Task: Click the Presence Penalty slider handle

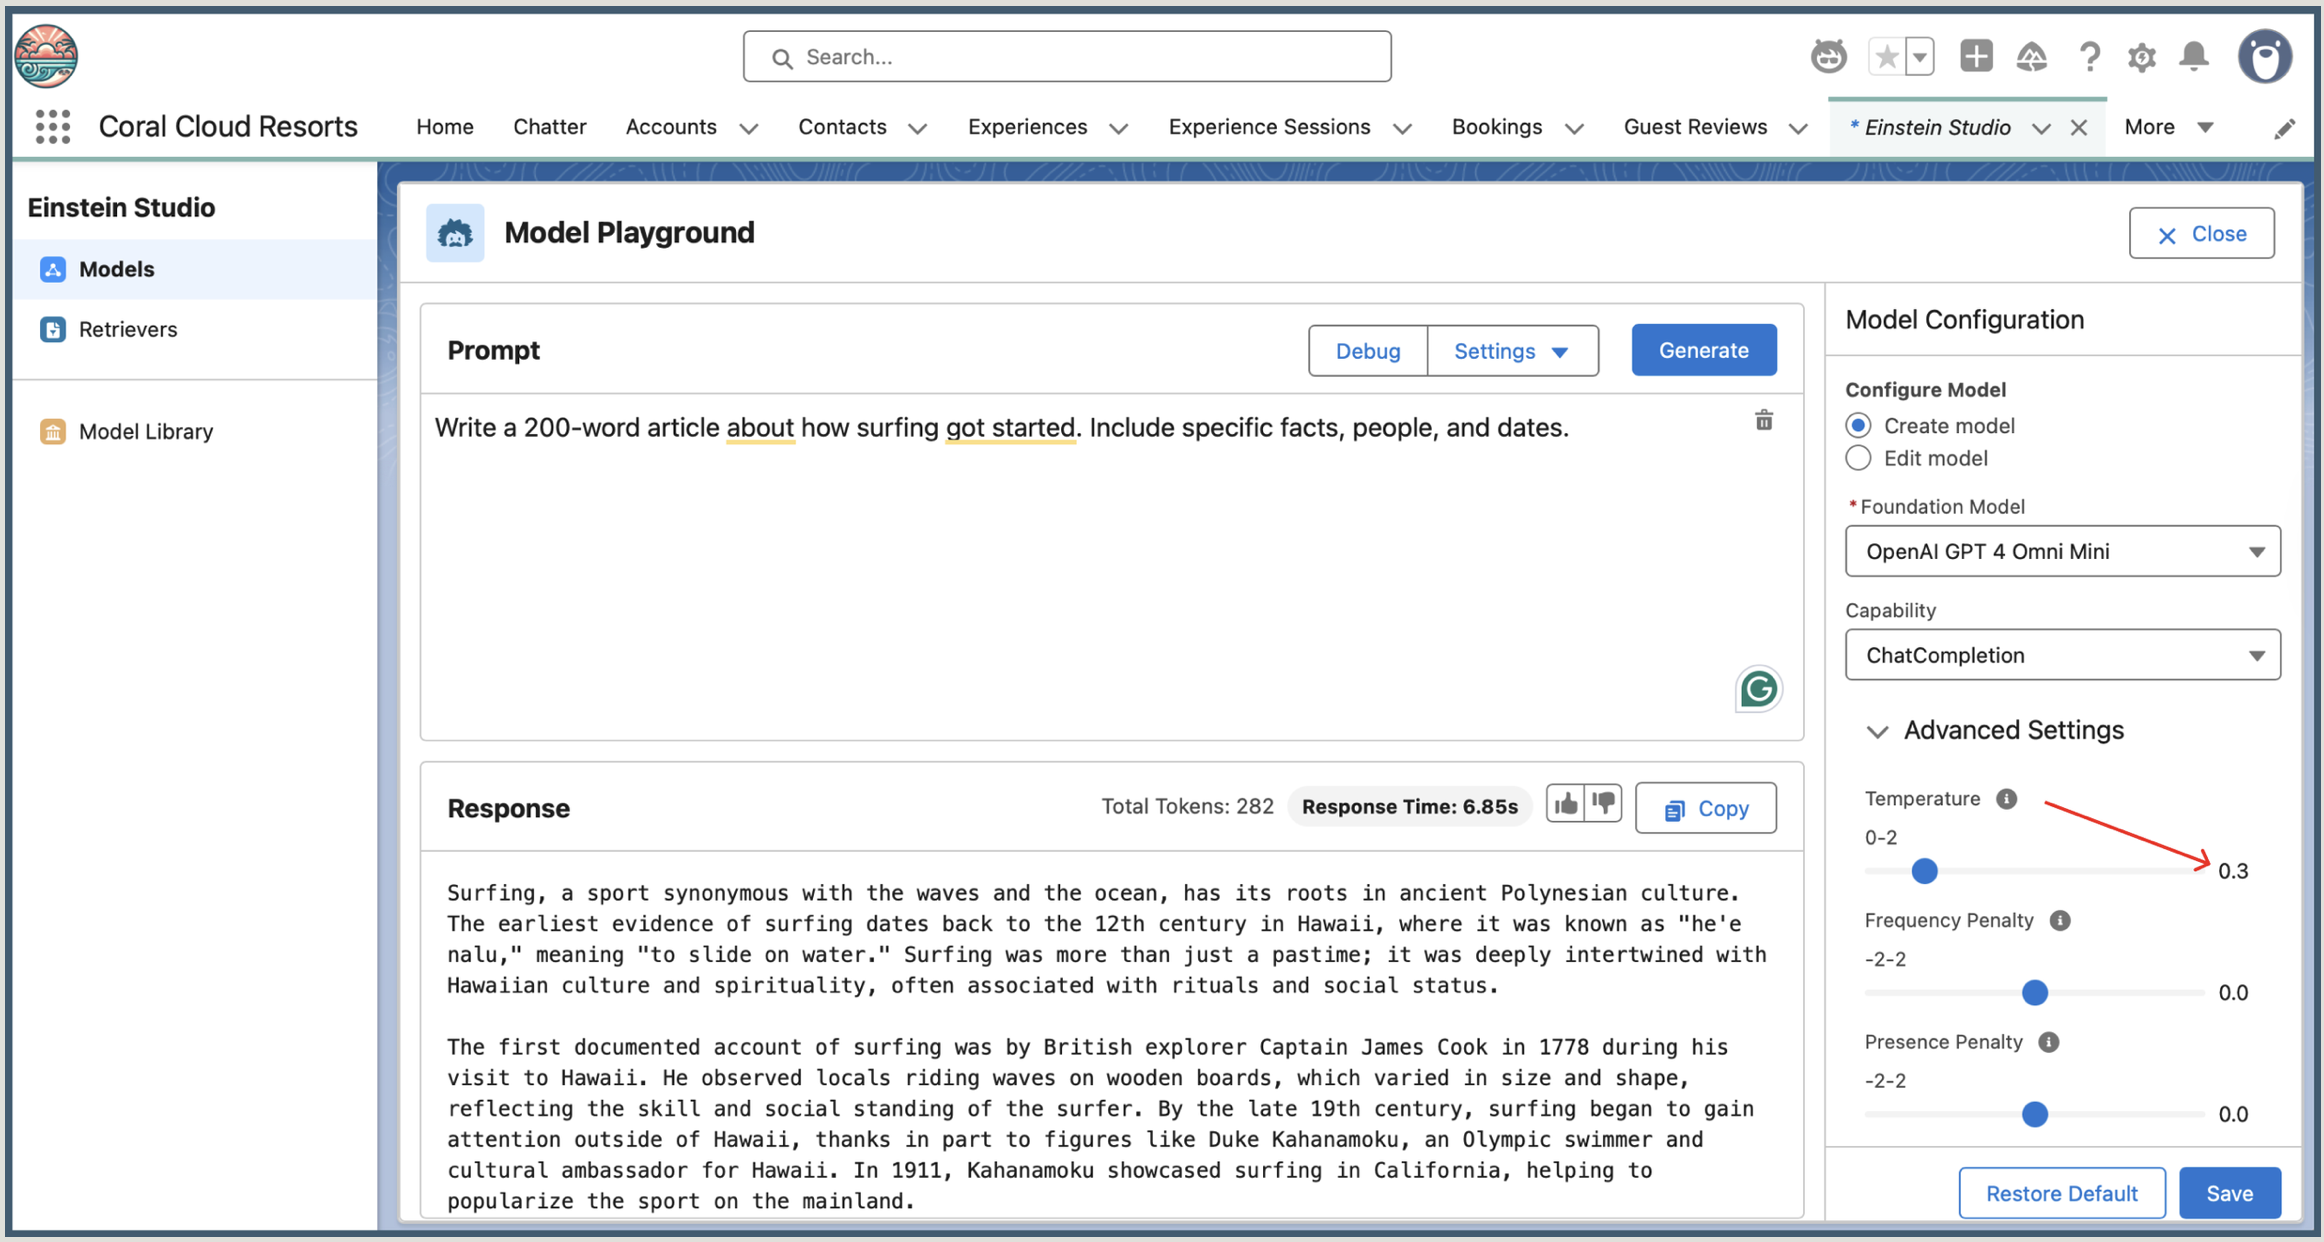Action: pos(2035,1115)
